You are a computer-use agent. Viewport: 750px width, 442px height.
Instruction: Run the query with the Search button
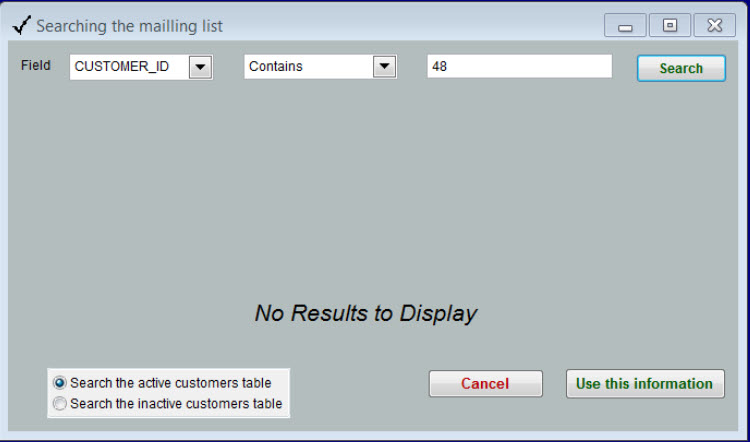point(681,68)
